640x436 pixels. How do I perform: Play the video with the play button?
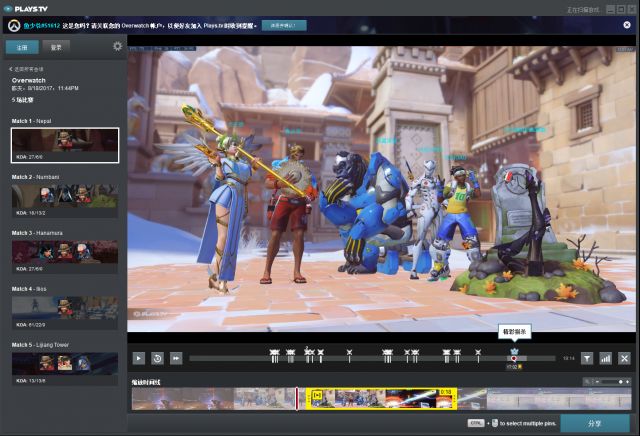point(139,358)
